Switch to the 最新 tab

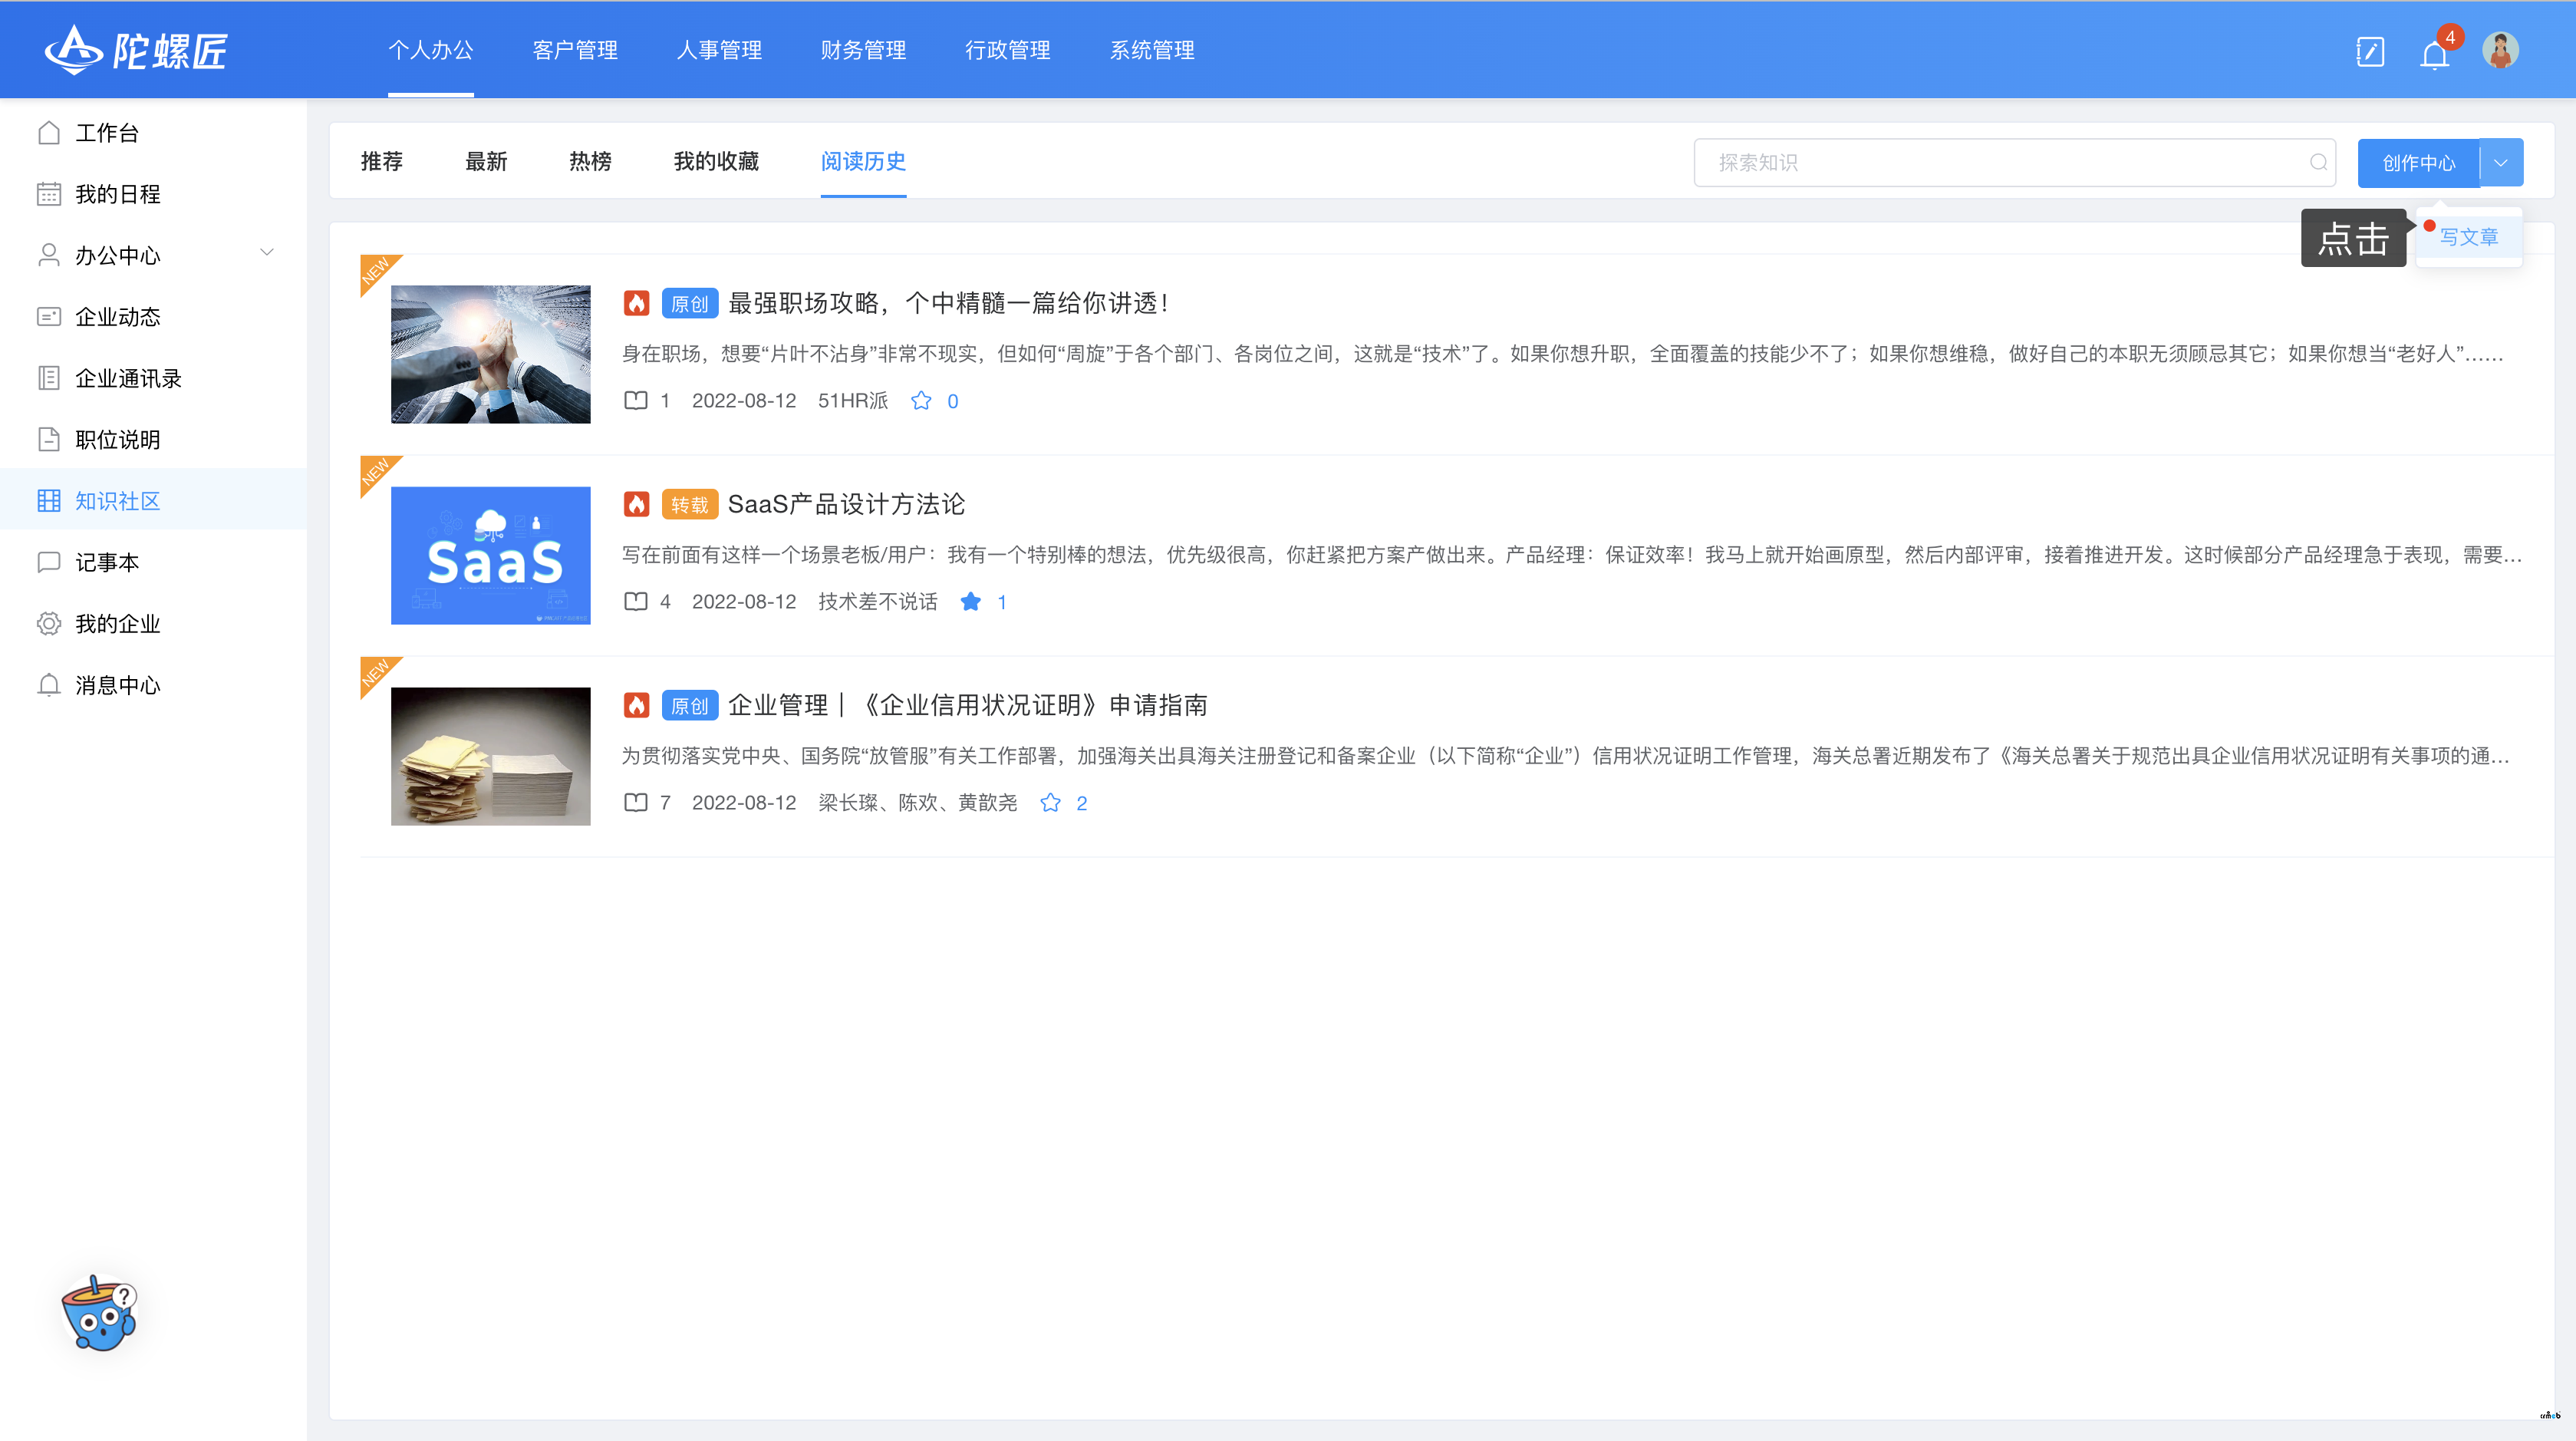(x=486, y=161)
